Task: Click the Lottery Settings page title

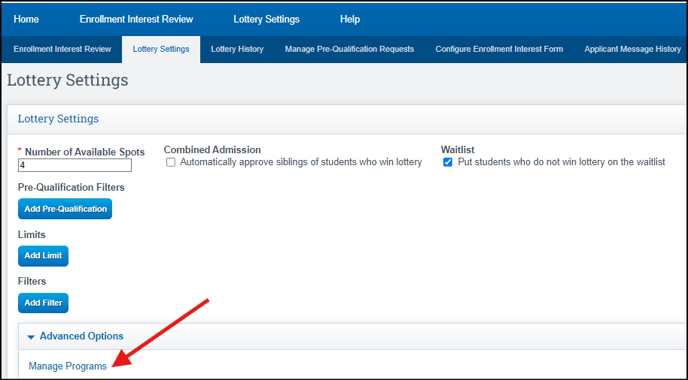Action: click(x=68, y=80)
